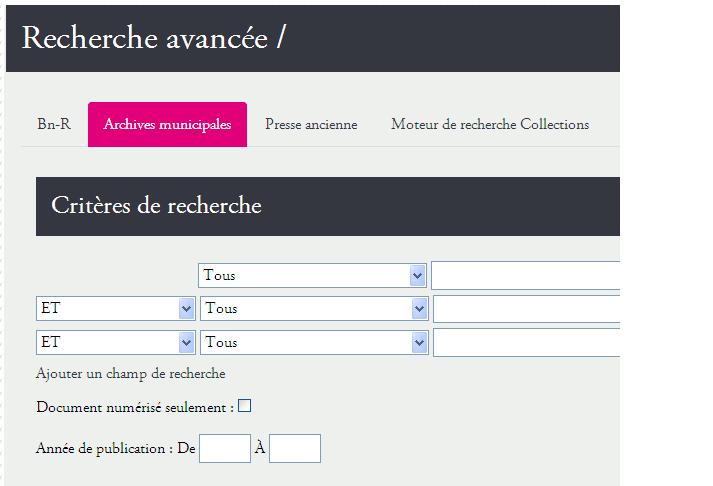Open the Presse ancienne tab

pyautogui.click(x=311, y=124)
